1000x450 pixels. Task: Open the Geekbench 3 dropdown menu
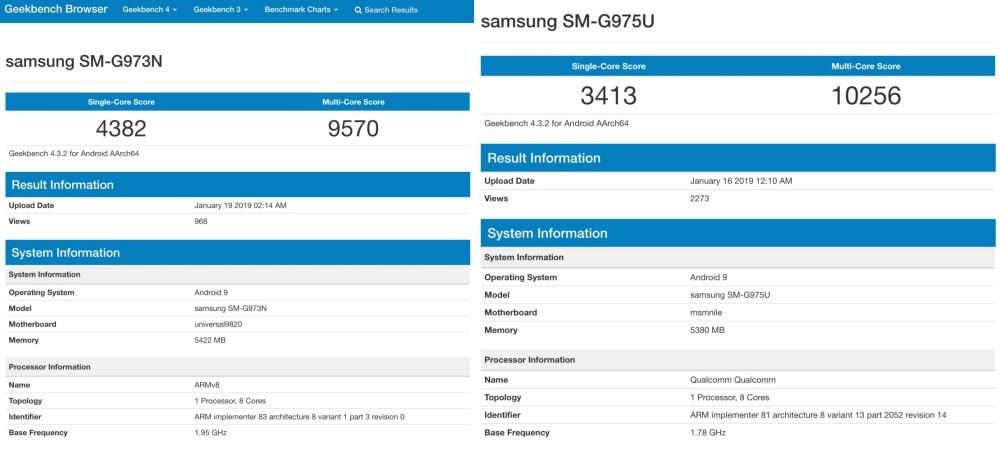click(x=221, y=10)
